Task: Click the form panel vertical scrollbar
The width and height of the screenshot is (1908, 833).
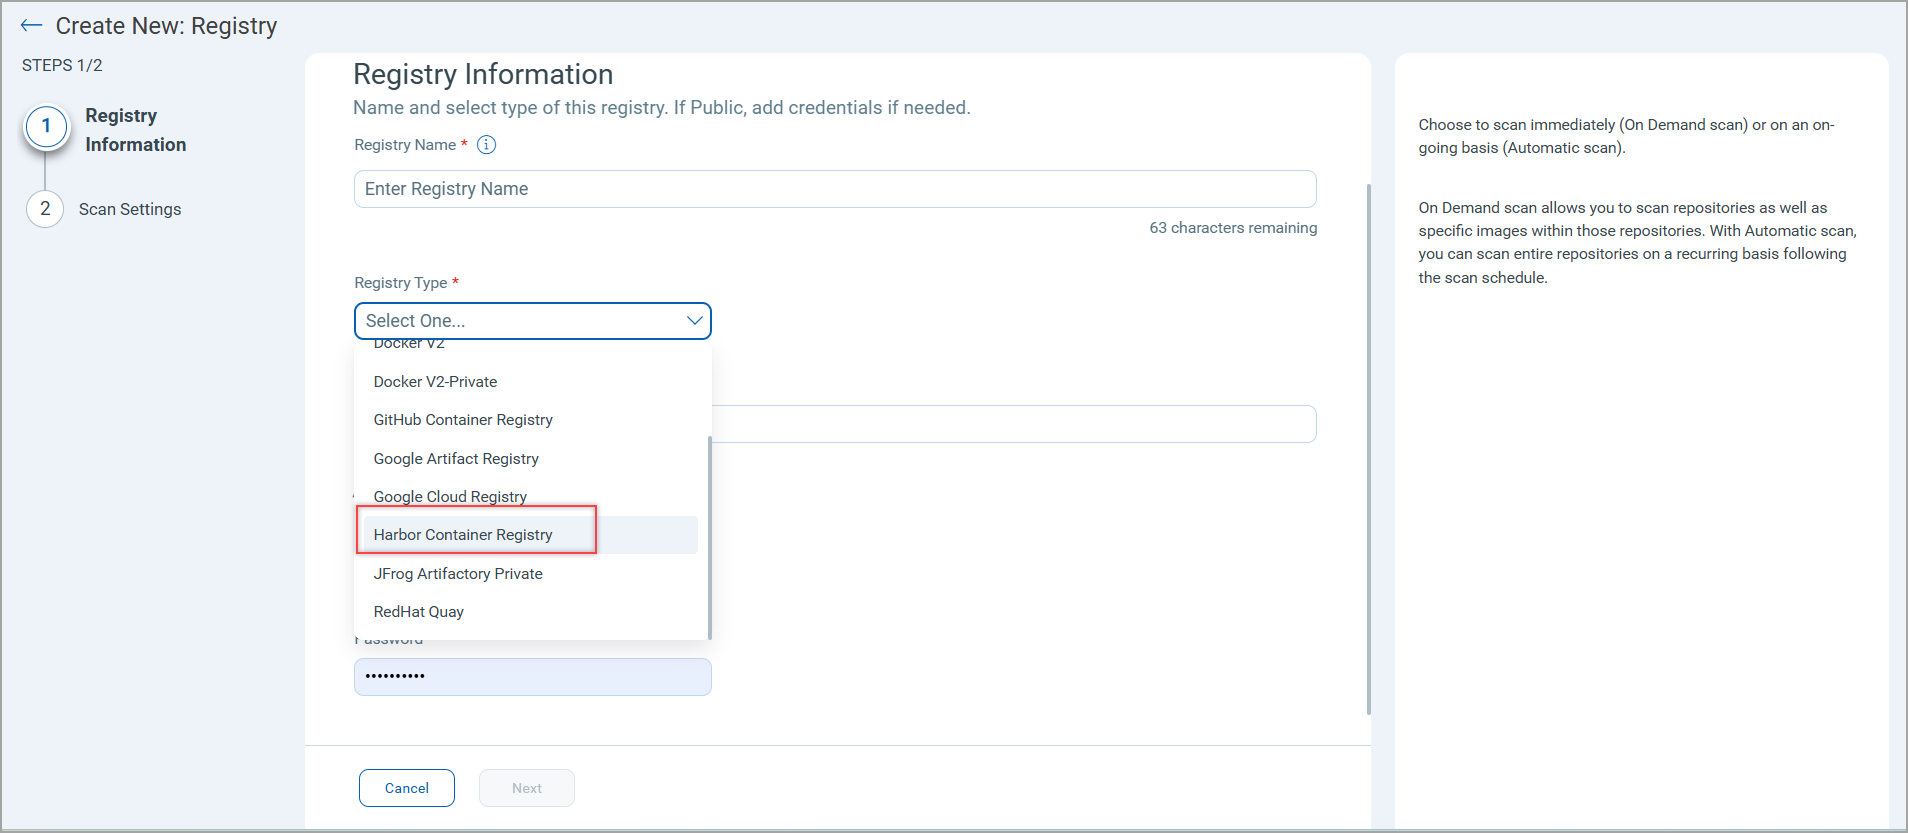Action: point(1368,450)
